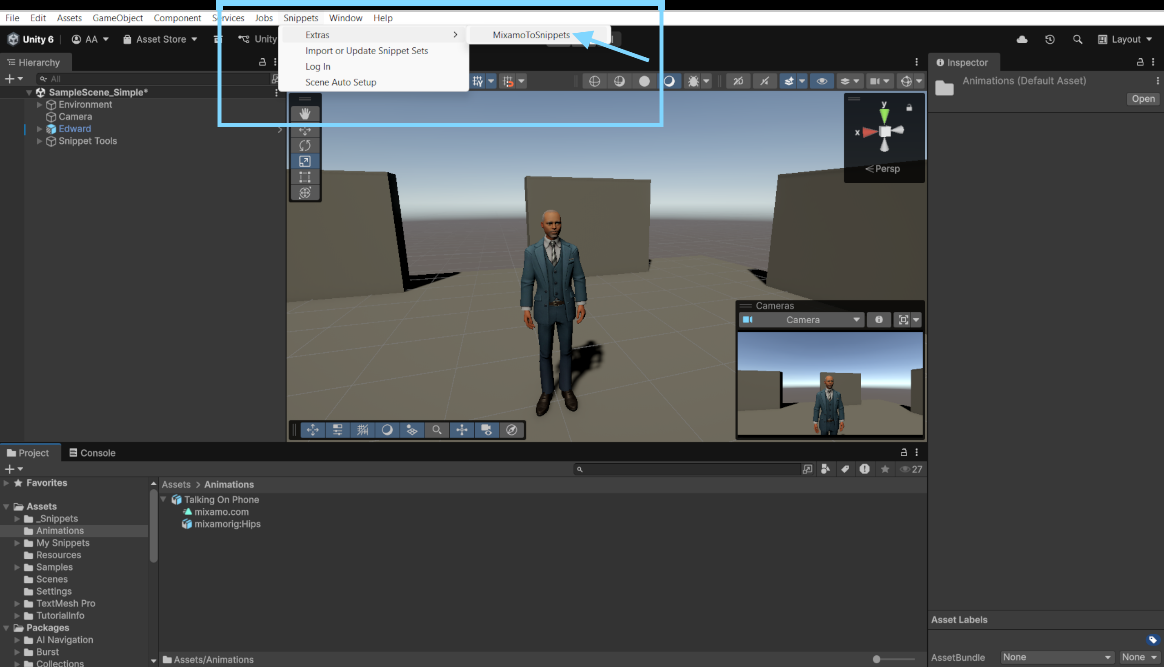1164x667 pixels.
Task: Toggle Scene visibility eye button
Action: (x=822, y=81)
